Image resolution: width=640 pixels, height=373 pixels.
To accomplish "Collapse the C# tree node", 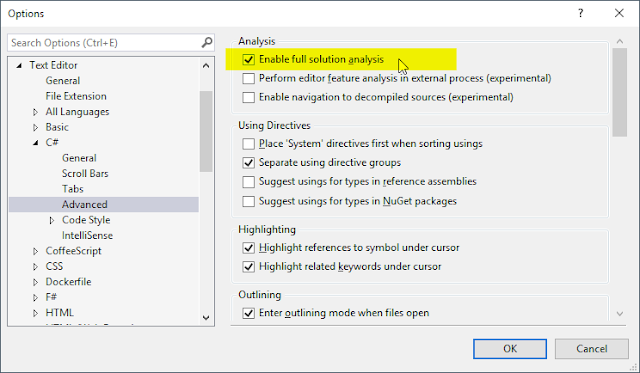I will point(36,142).
